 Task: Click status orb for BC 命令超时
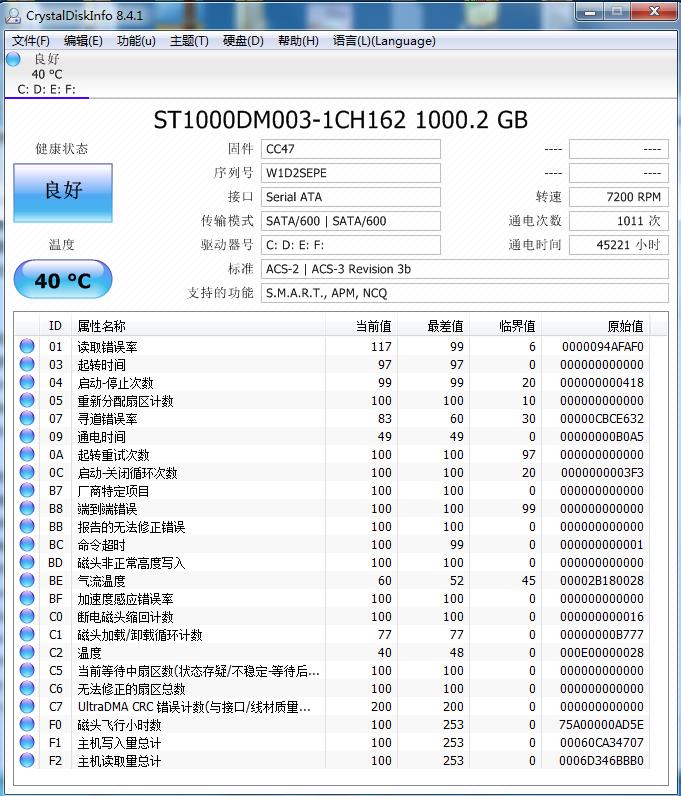click(x=27, y=544)
